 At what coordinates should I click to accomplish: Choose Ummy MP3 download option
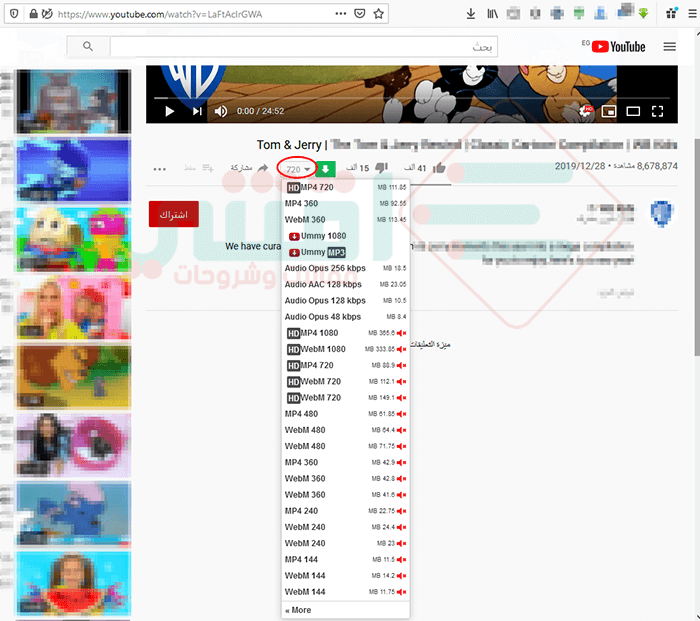pos(346,252)
